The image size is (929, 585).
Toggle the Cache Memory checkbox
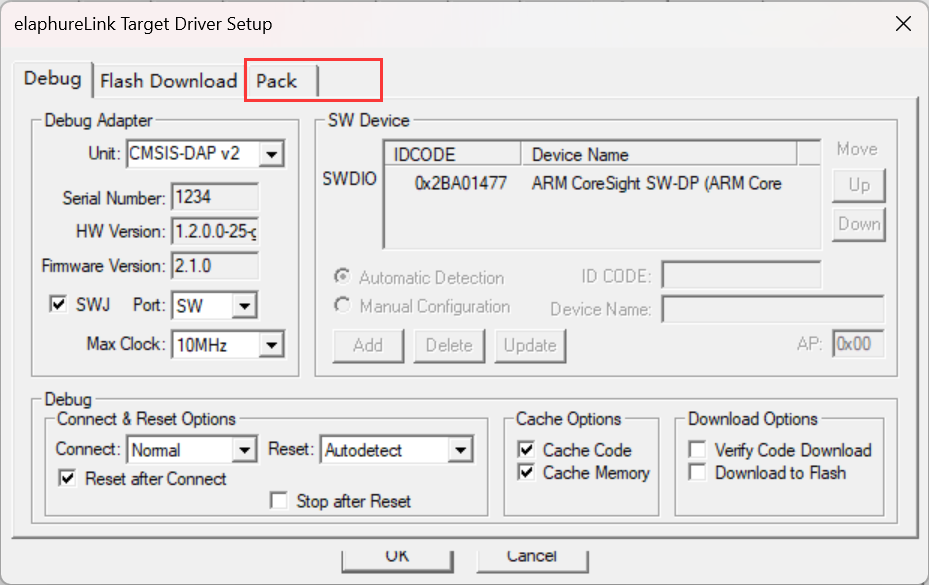coord(526,472)
